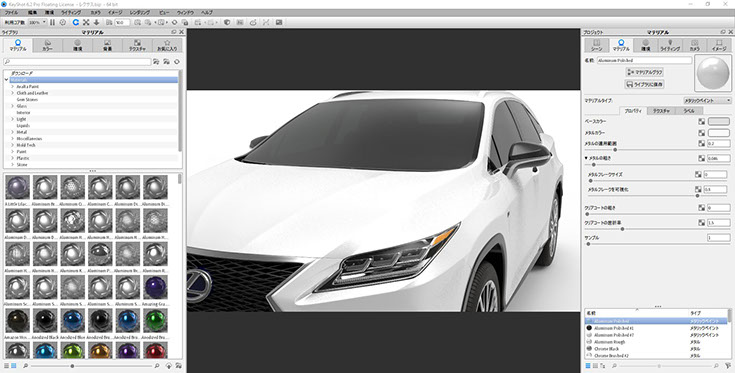The width and height of the screenshot is (735, 373).
Task: Click the screenshot icon at toolbar end
Action: pyautogui.click(x=279, y=22)
